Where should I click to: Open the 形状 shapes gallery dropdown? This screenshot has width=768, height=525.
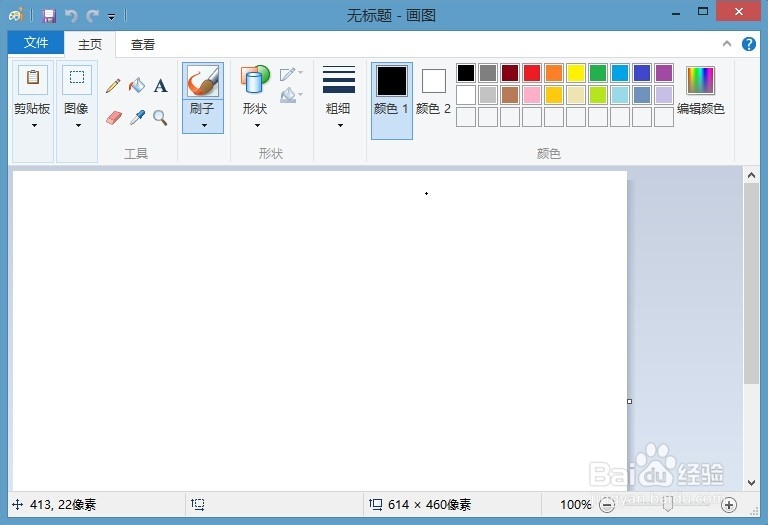pyautogui.click(x=255, y=98)
